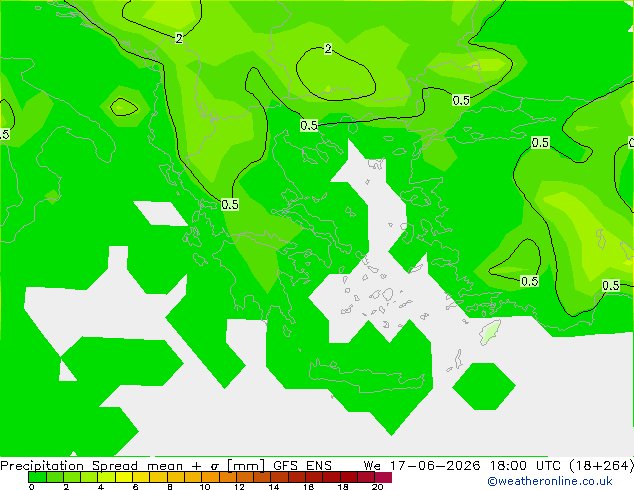Click the weatheronline.co.uk copyright link
The width and height of the screenshot is (634, 490).
tap(550, 481)
